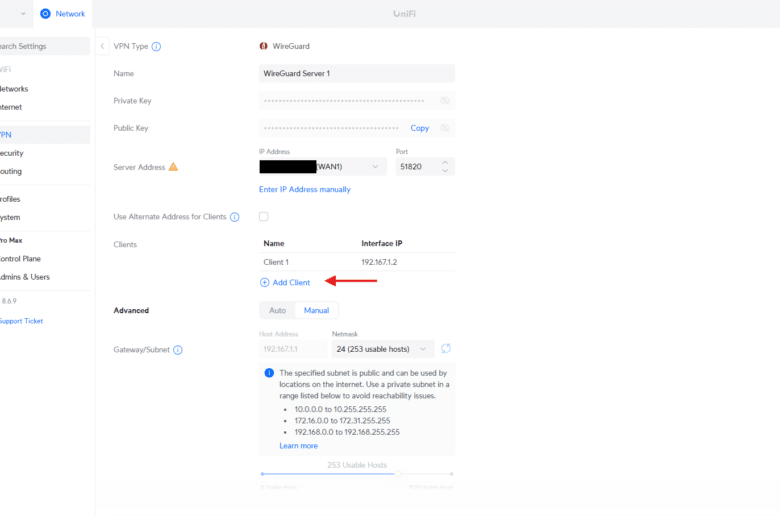Viewport: 780px width, 516px height.
Task: Click the usable hosts slider handle
Action: [397, 474]
